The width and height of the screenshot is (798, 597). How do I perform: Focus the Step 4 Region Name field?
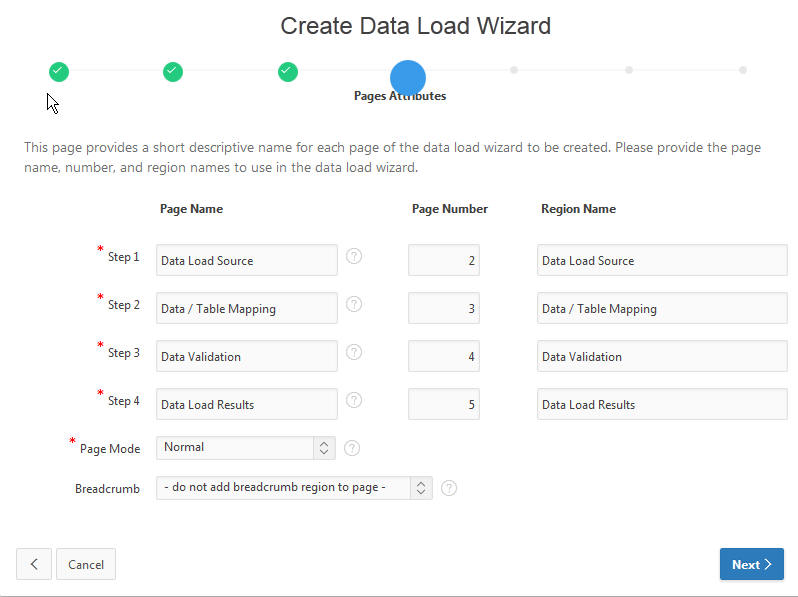click(x=661, y=405)
